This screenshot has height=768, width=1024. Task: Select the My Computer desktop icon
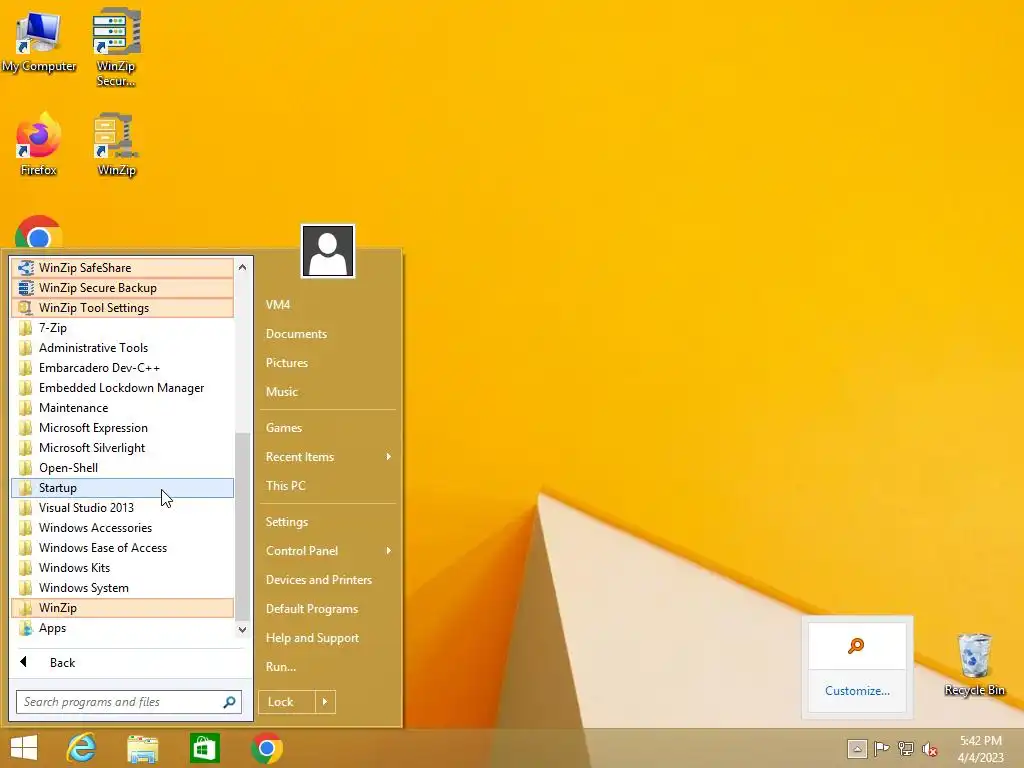coord(39,41)
